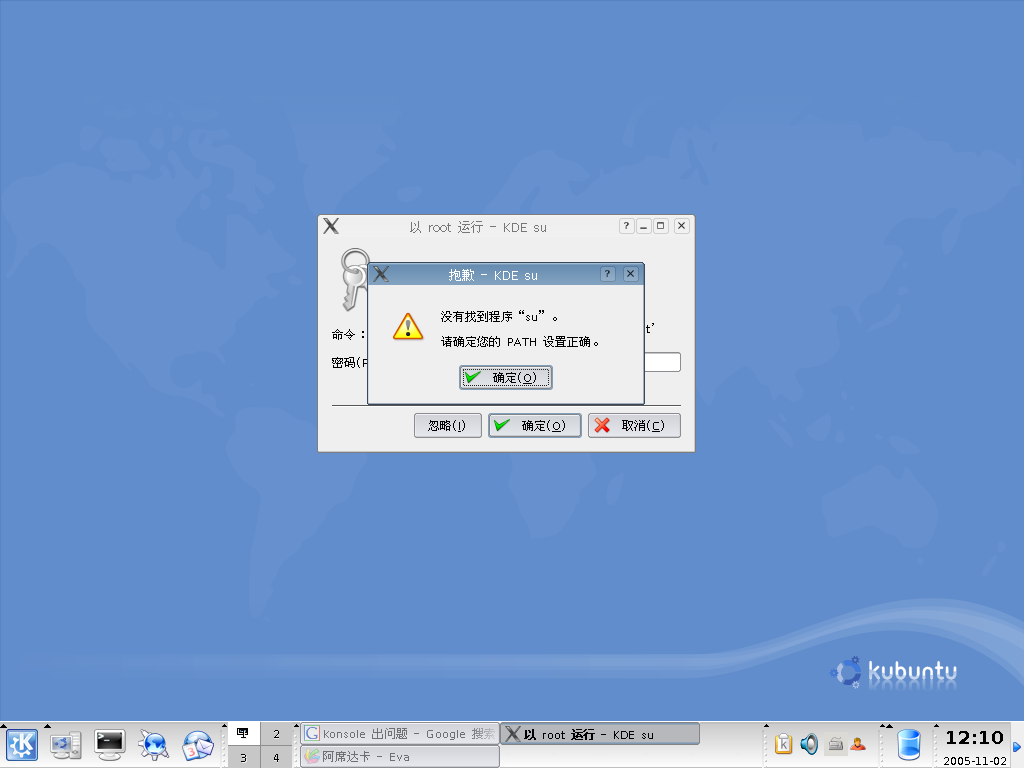The height and width of the screenshot is (768, 1024).
Task: Confirm the error dialog with 确定(O)
Action: pyautogui.click(x=506, y=377)
